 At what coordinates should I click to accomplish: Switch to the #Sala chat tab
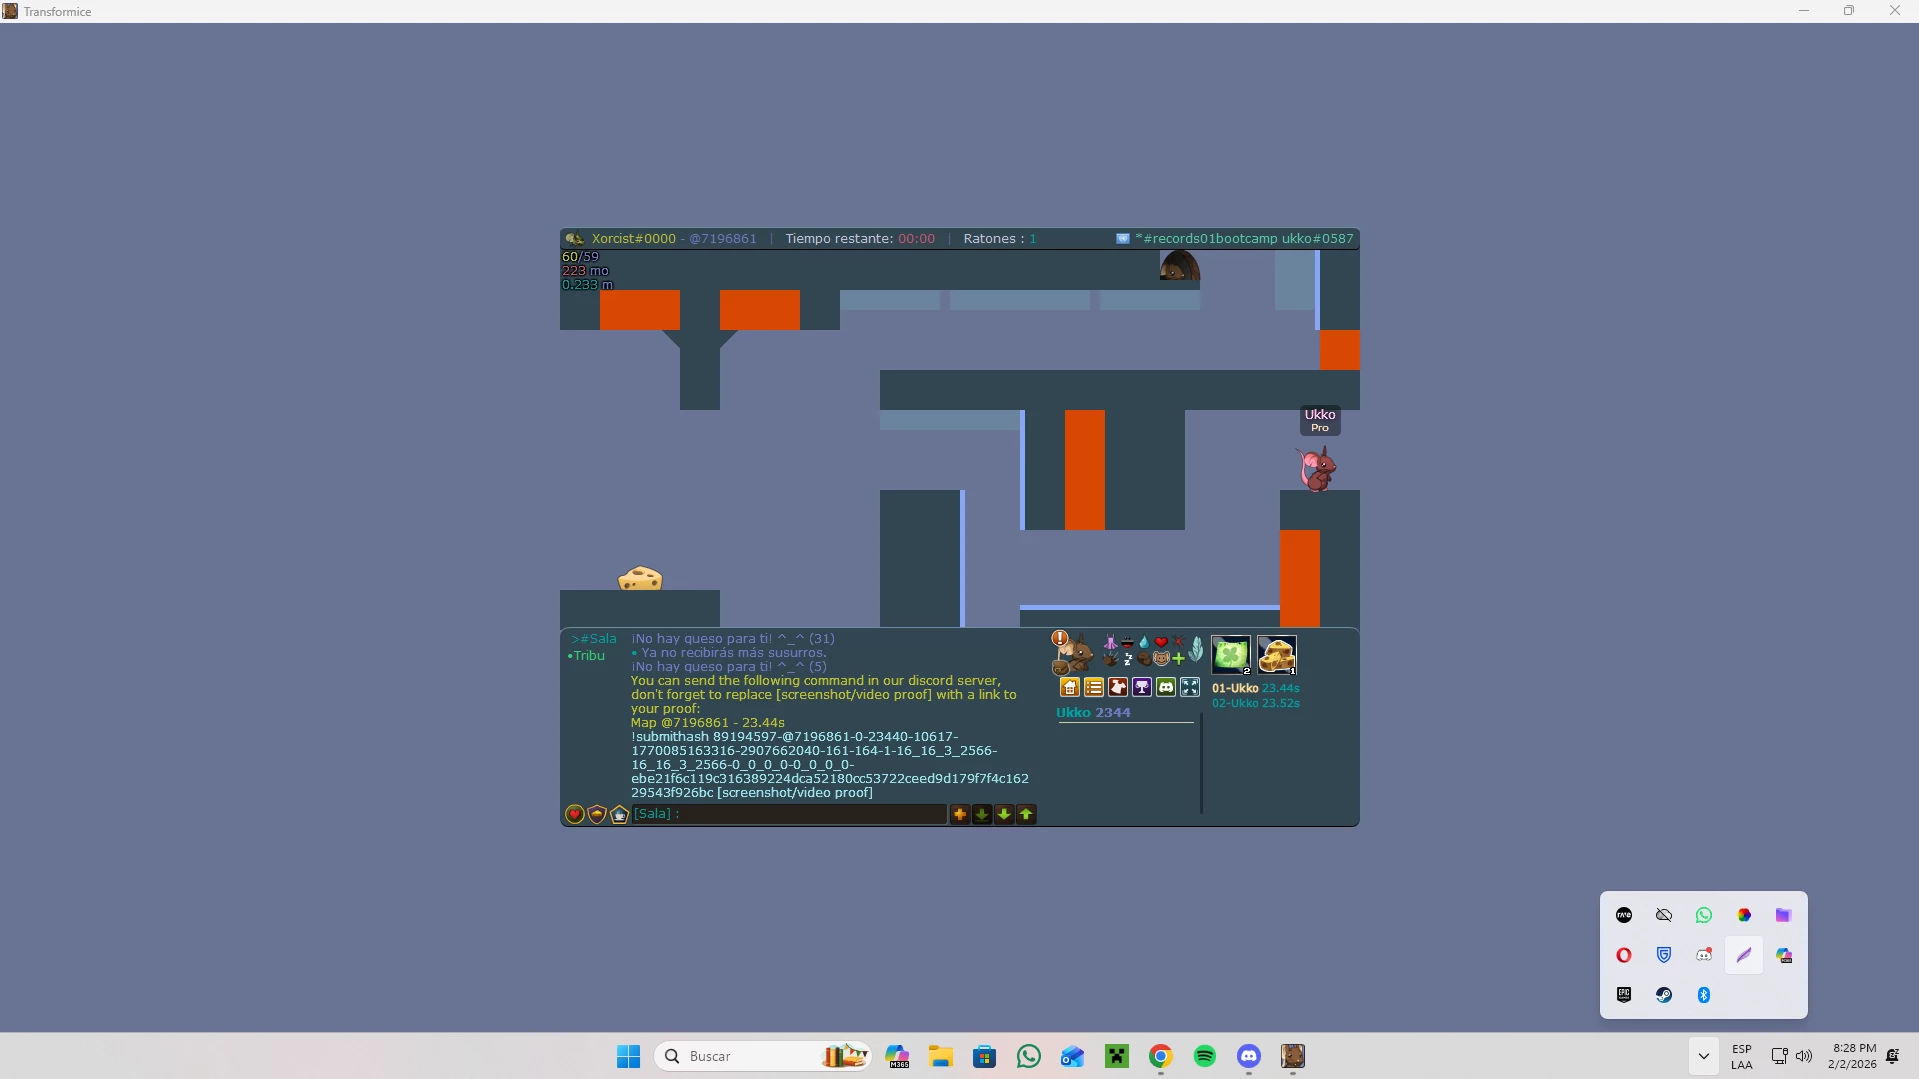click(x=594, y=639)
